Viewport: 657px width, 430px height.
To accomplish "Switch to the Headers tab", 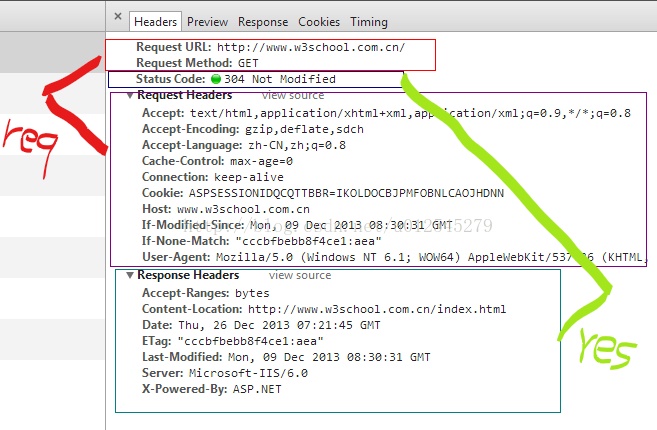I will 155,21.
